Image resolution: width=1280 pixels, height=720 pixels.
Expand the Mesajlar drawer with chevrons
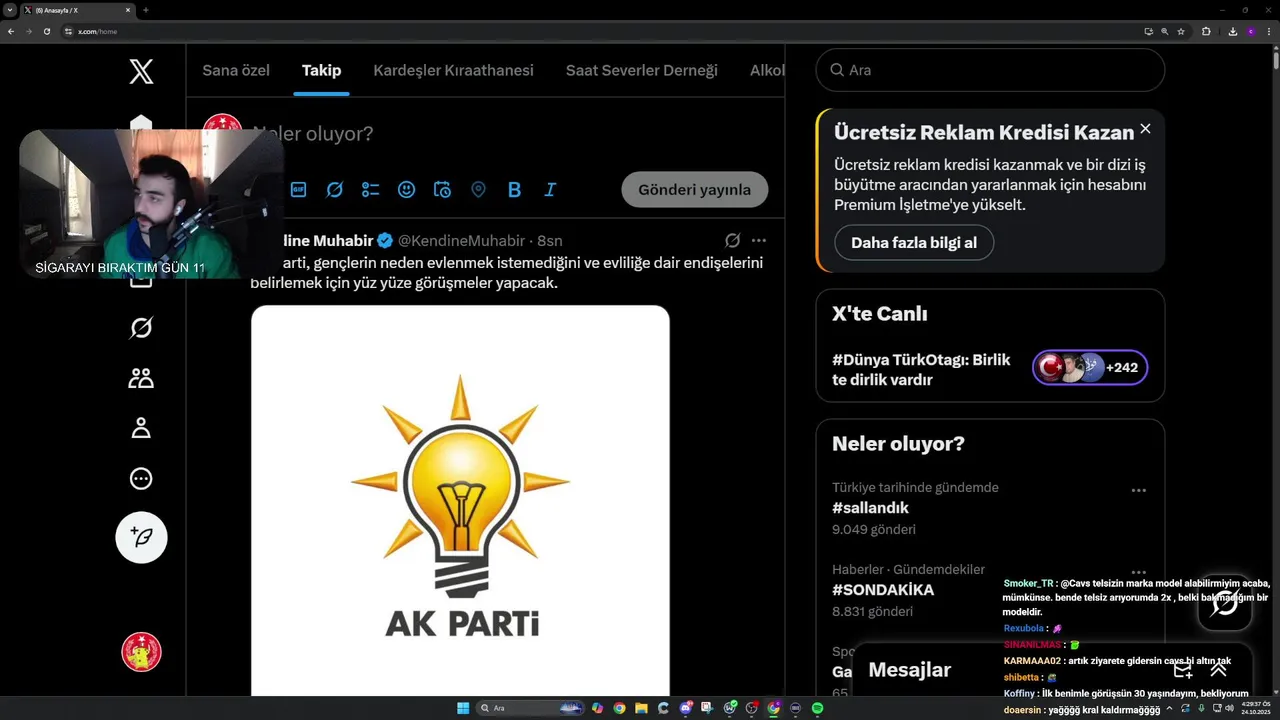point(1218,670)
